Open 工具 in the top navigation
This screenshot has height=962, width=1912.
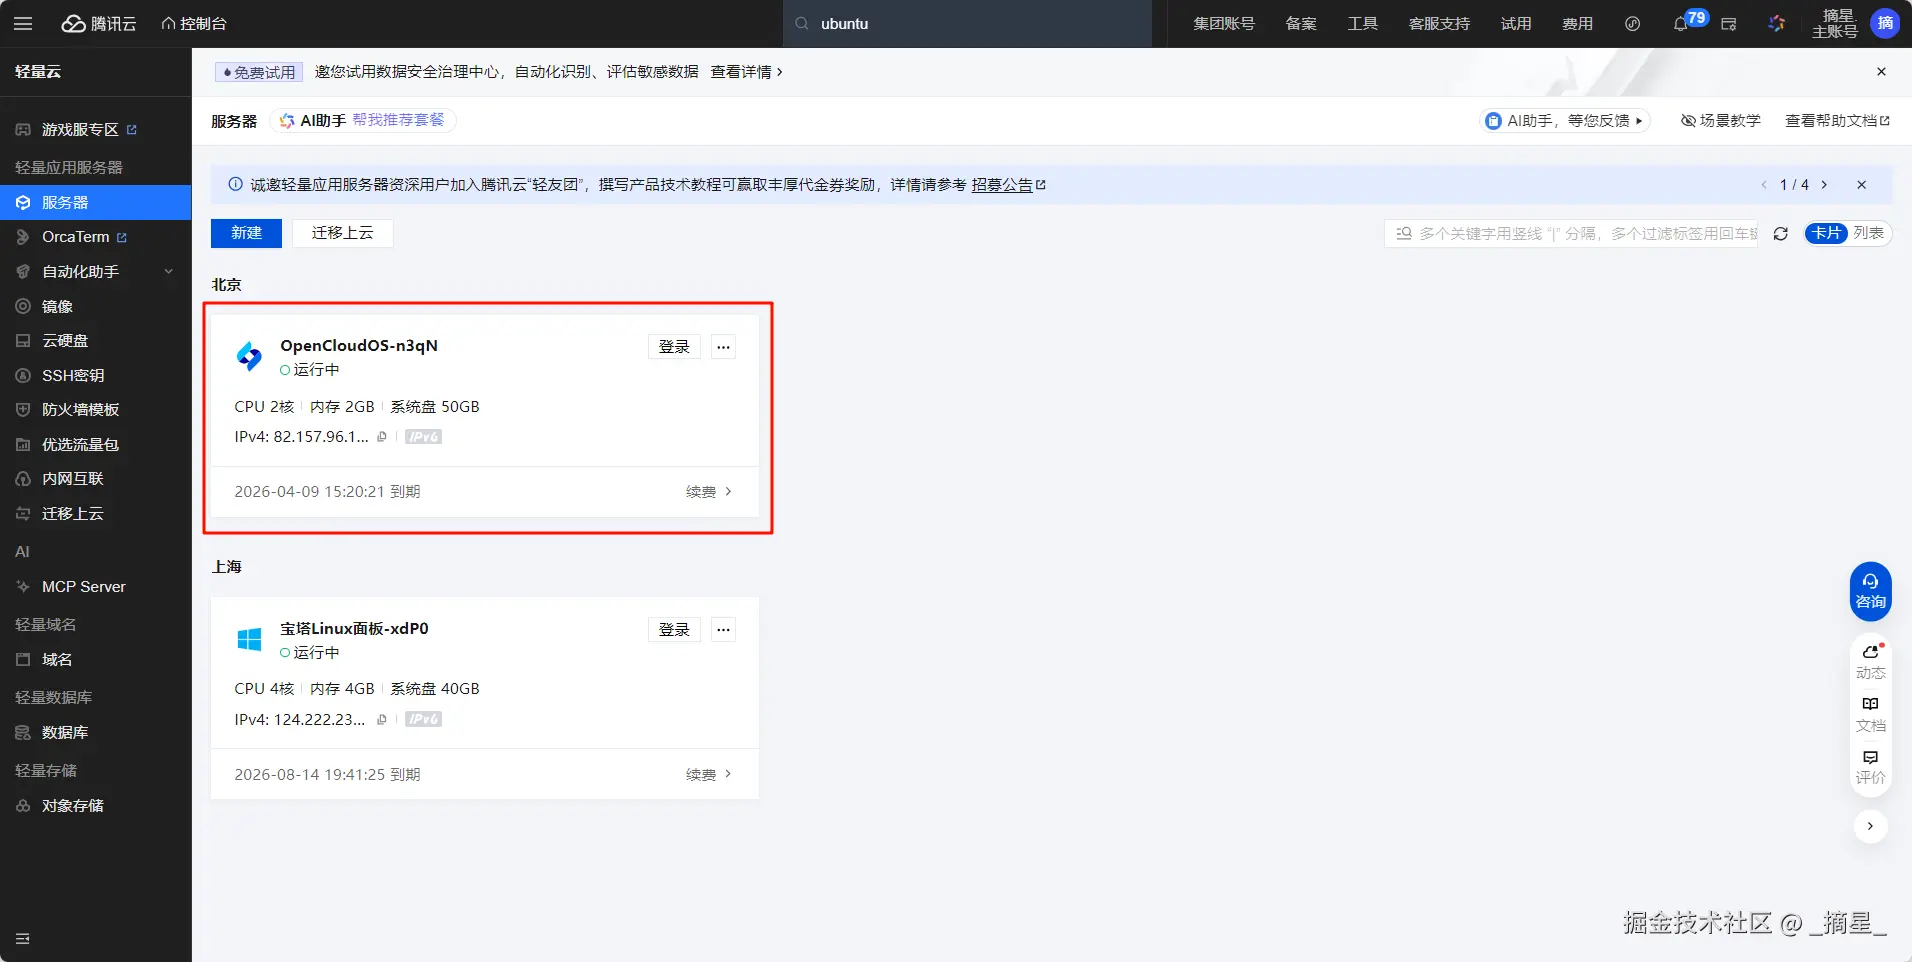[x=1363, y=24]
